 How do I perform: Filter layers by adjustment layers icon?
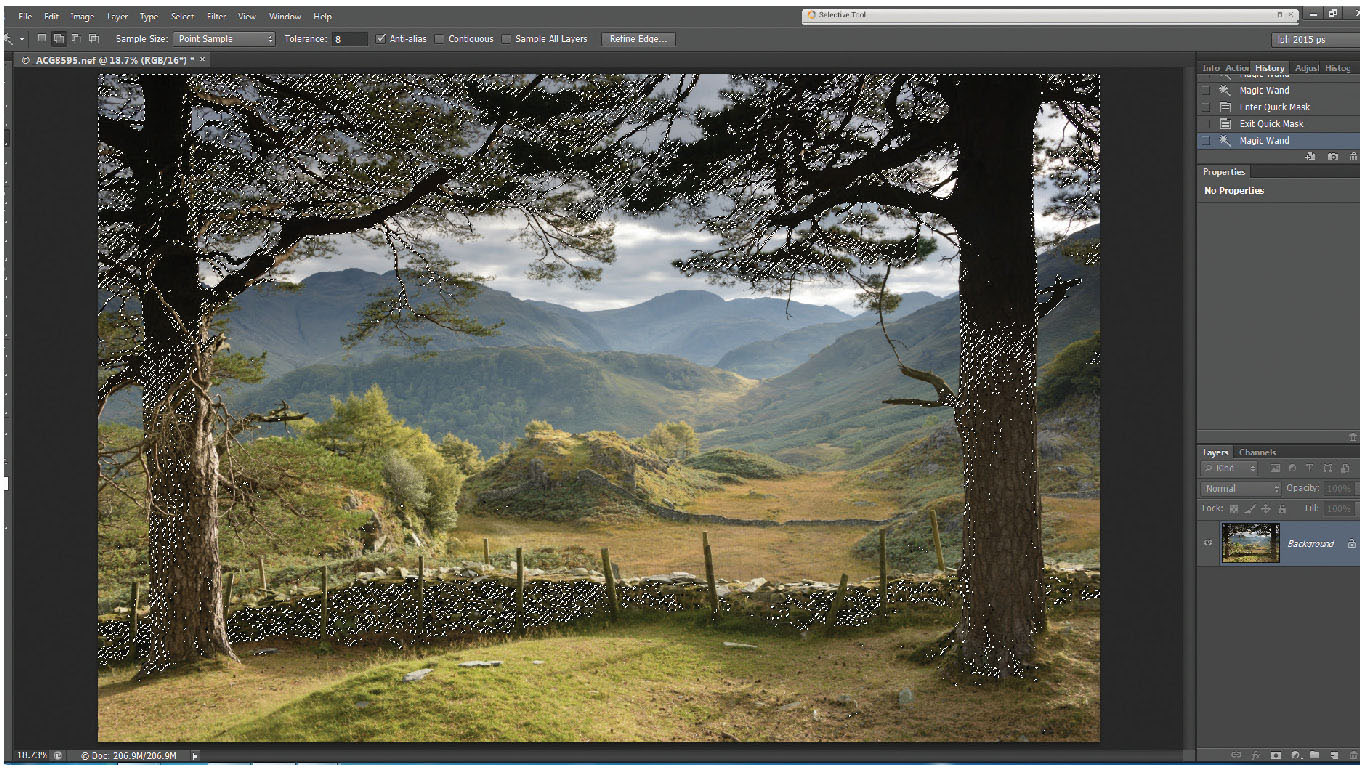coord(1293,468)
